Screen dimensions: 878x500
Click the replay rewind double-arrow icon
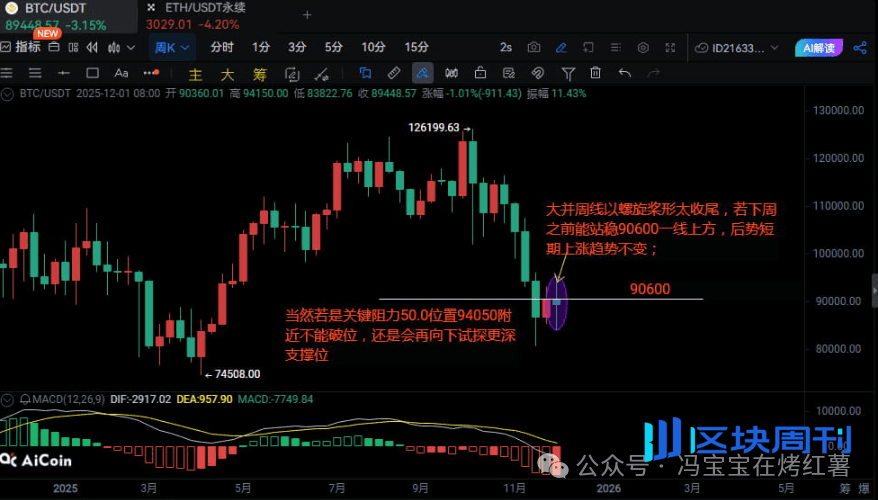(x=92, y=48)
